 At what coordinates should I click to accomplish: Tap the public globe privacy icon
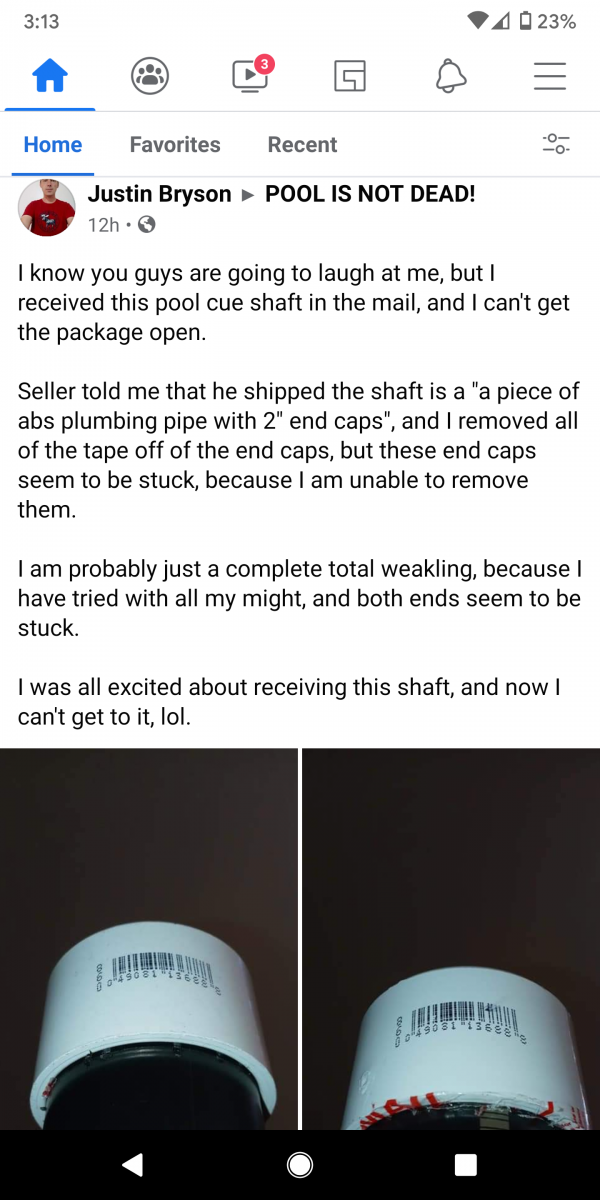pos(146,225)
